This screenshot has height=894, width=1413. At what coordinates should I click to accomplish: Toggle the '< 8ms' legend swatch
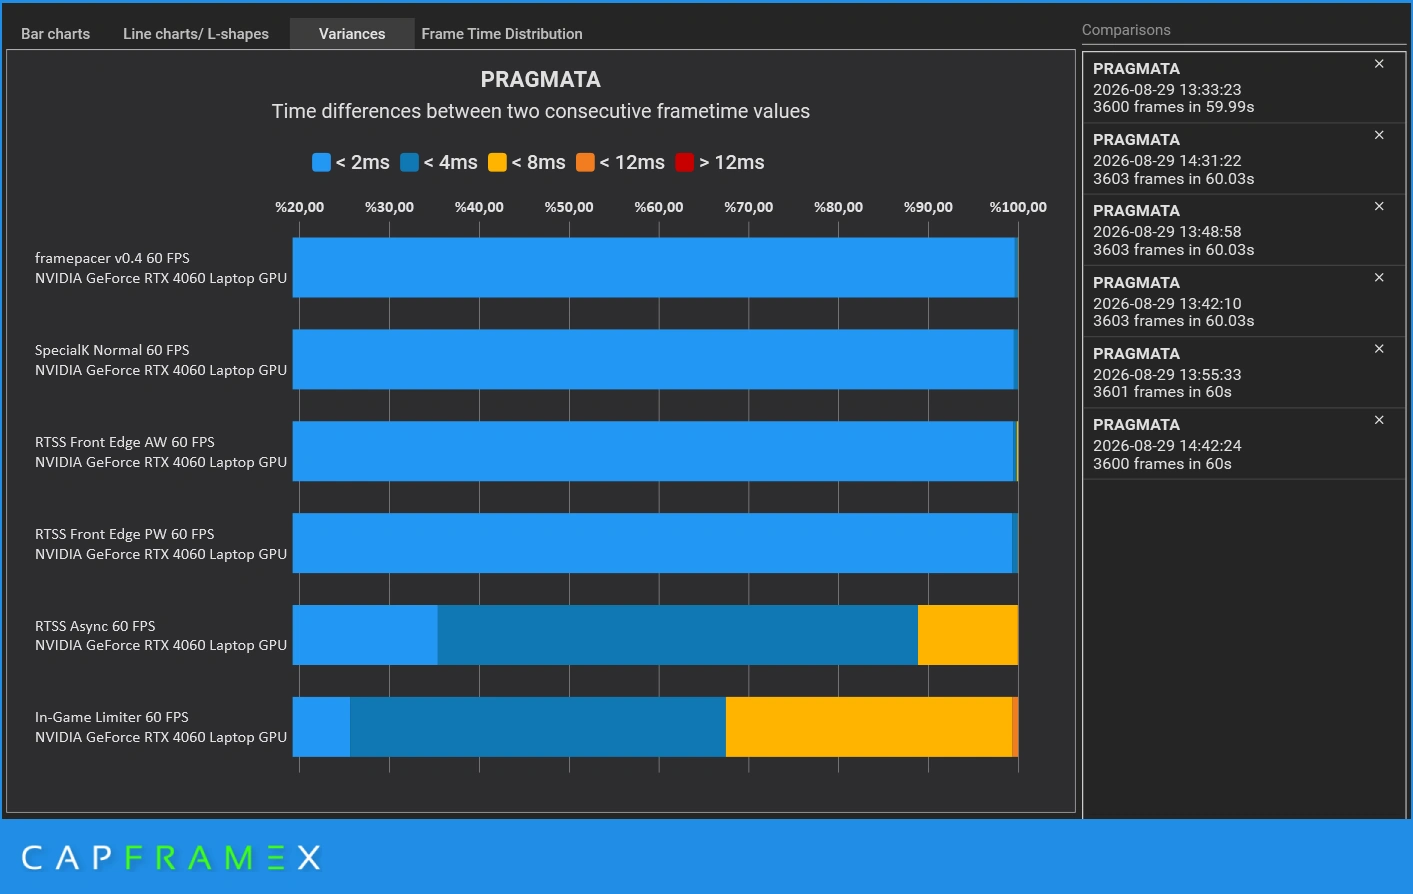click(x=497, y=162)
